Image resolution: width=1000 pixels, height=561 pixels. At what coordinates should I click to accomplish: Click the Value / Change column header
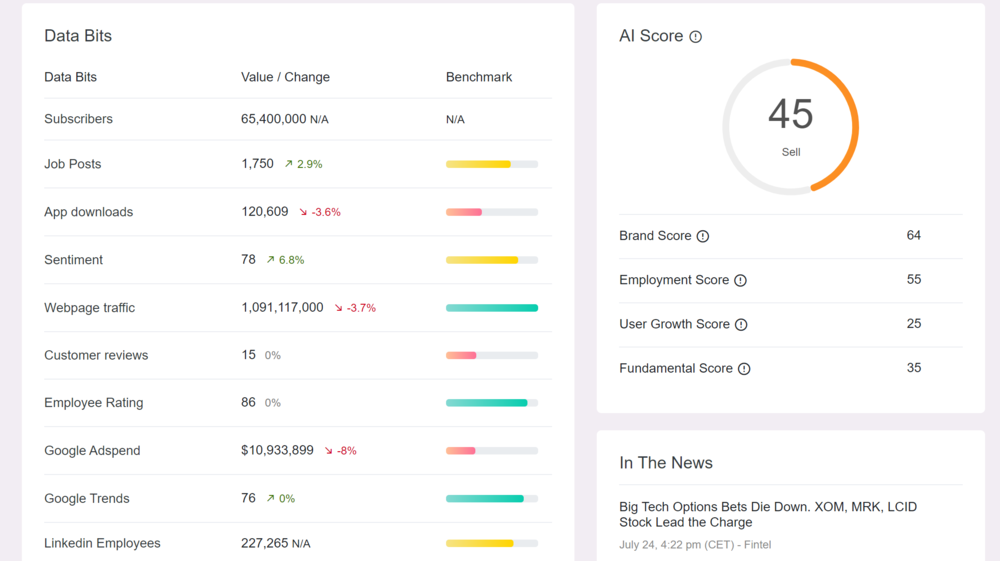pyautogui.click(x=286, y=77)
